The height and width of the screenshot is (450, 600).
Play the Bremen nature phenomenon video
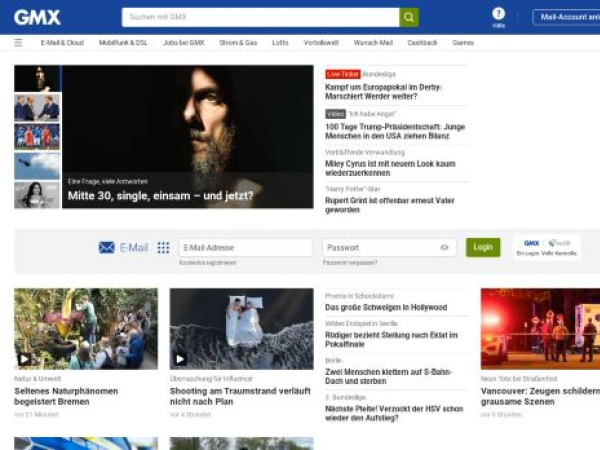(24, 359)
